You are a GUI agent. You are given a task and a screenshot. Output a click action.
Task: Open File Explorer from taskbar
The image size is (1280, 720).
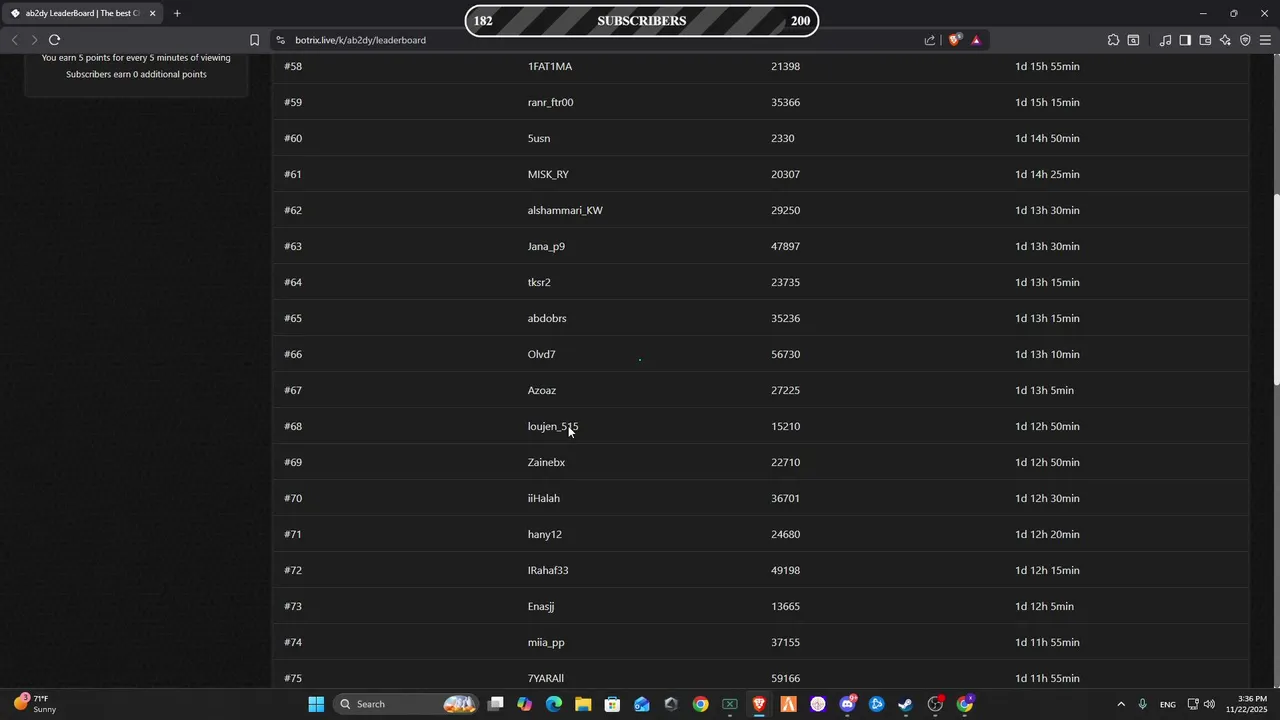point(583,704)
